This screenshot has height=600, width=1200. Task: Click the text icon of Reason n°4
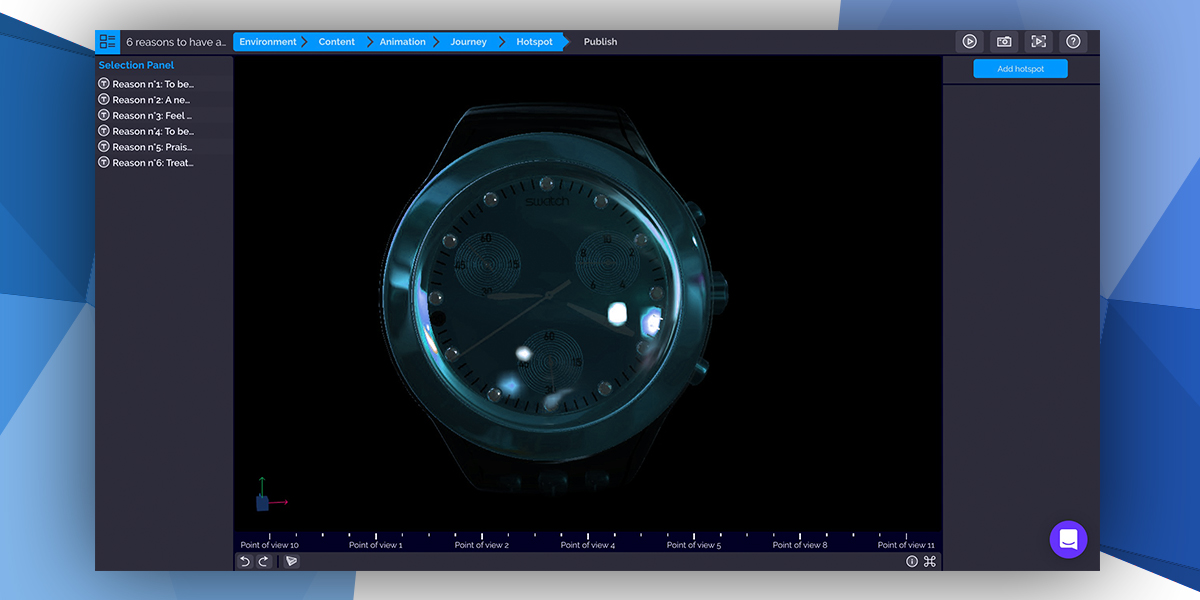click(x=103, y=131)
